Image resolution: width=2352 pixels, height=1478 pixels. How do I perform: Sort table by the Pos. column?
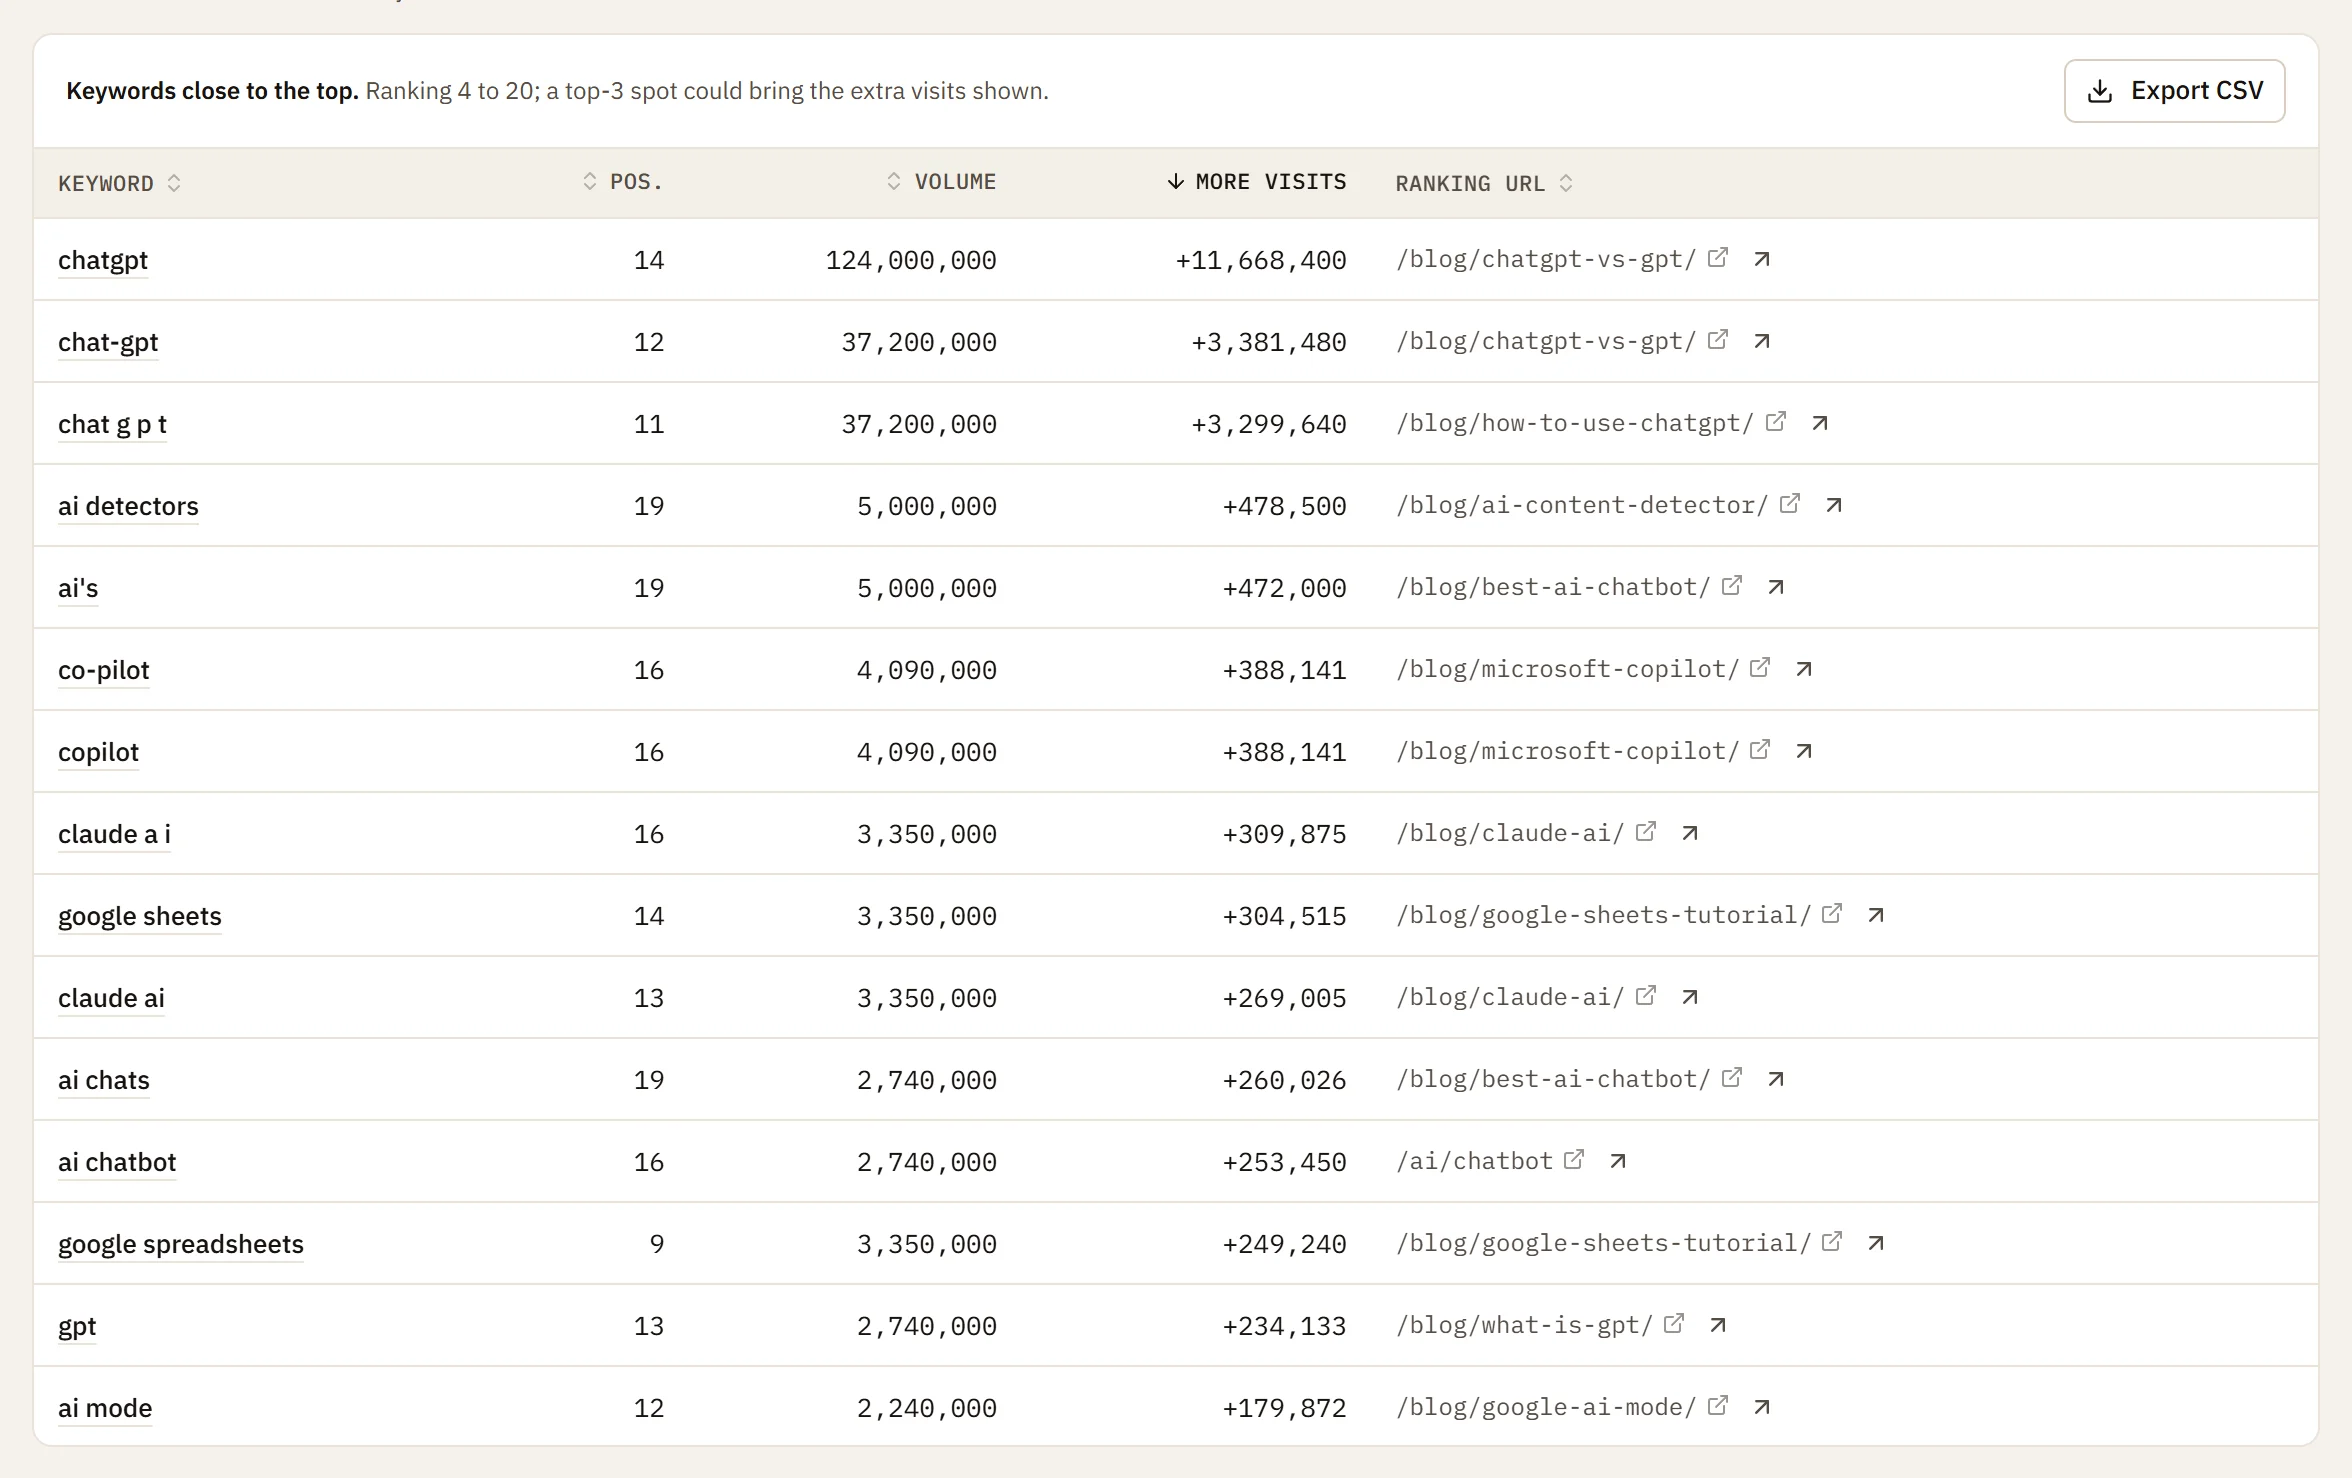click(622, 182)
